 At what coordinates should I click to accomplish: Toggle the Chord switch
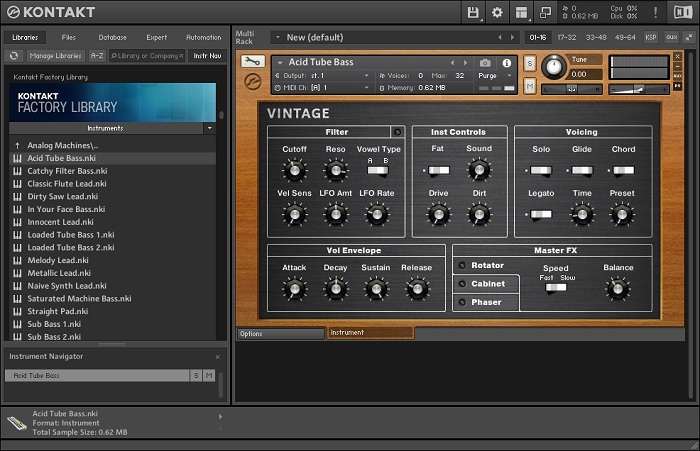[x=623, y=171]
